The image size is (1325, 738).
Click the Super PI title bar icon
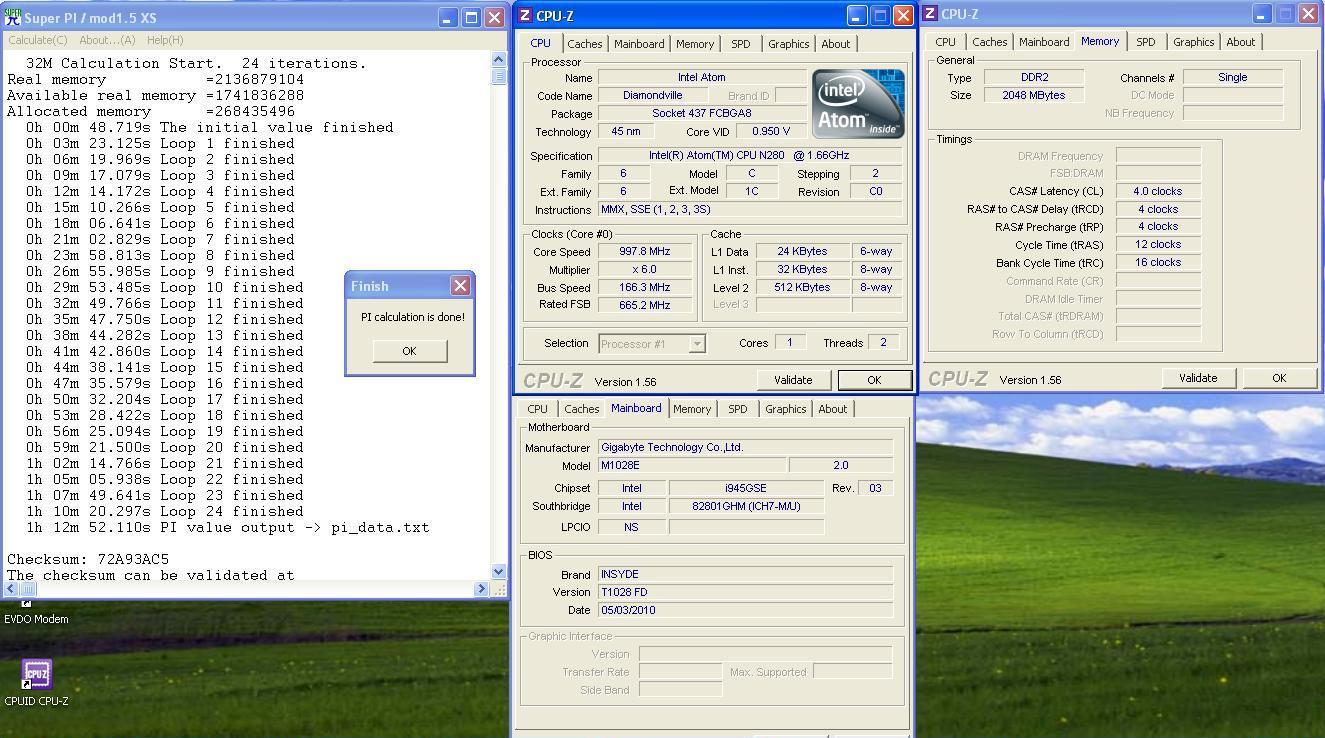click(x=13, y=17)
